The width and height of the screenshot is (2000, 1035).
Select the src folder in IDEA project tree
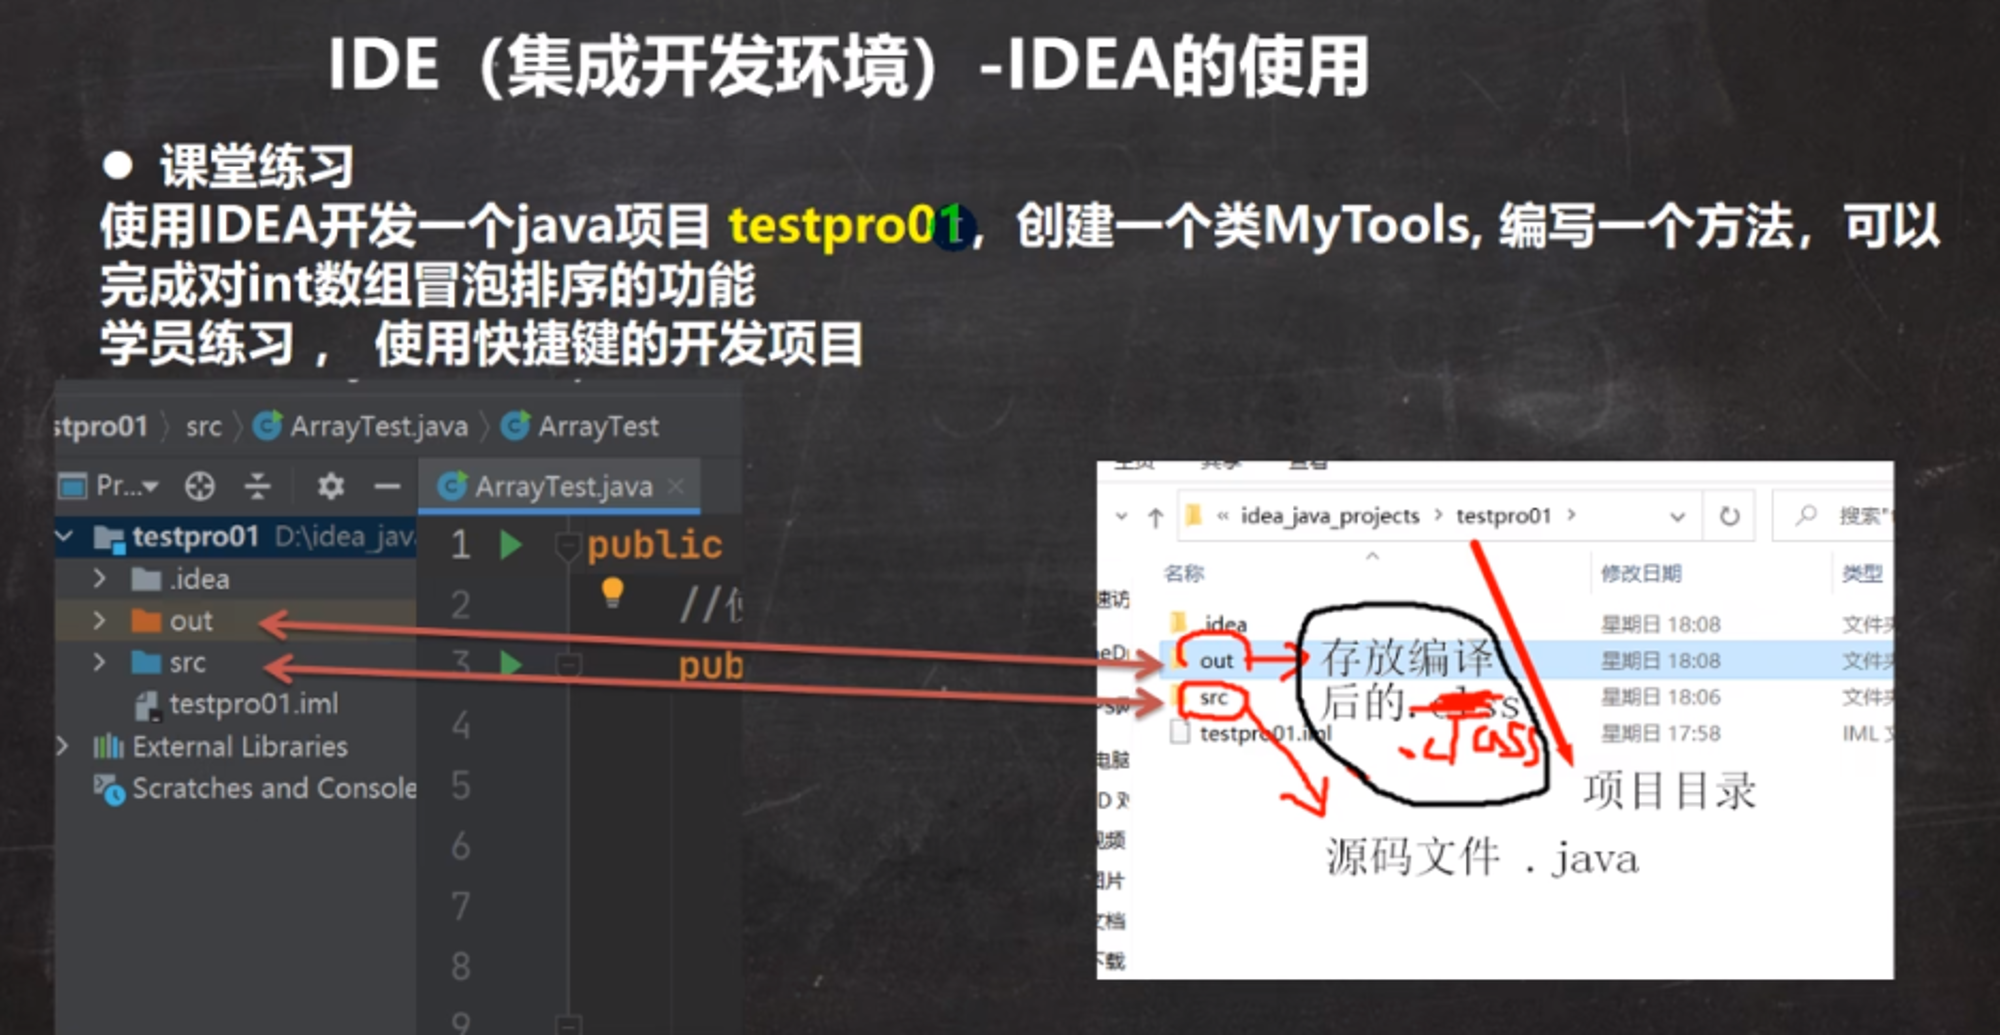point(169,662)
